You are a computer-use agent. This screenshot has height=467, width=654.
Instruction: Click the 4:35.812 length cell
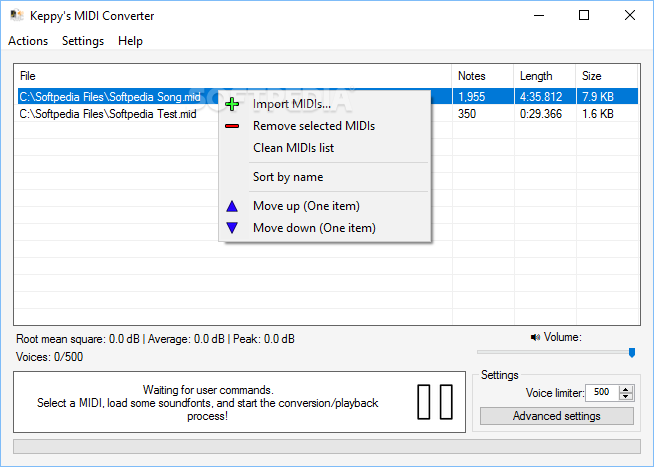tap(541, 97)
